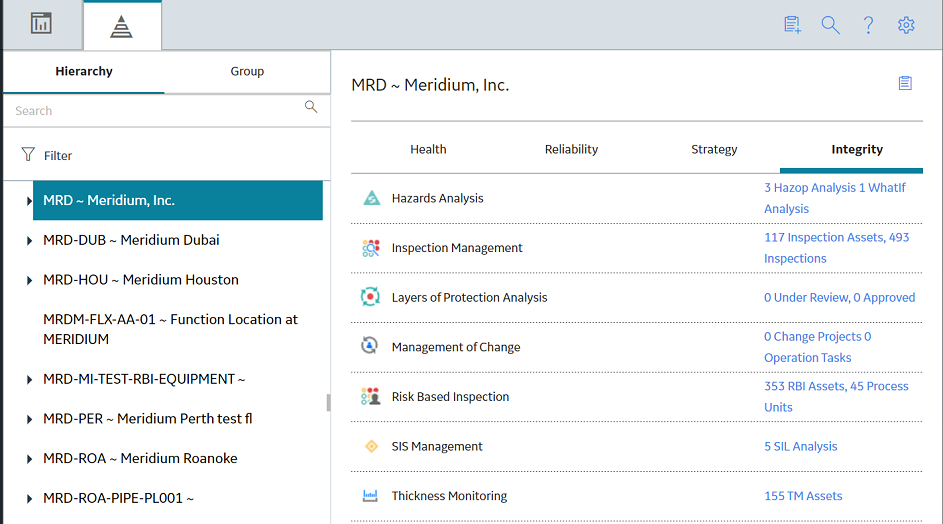The height and width of the screenshot is (524, 943).
Task: Open 0 Under Review, 0 Approved link
Action: [x=840, y=297]
